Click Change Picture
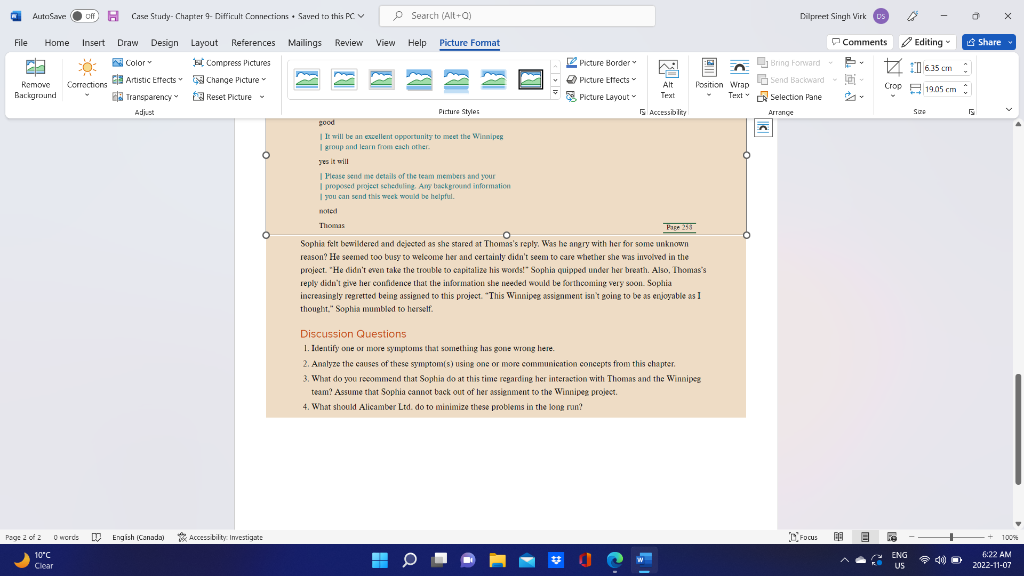Image resolution: width=1024 pixels, height=576 pixels. point(229,80)
